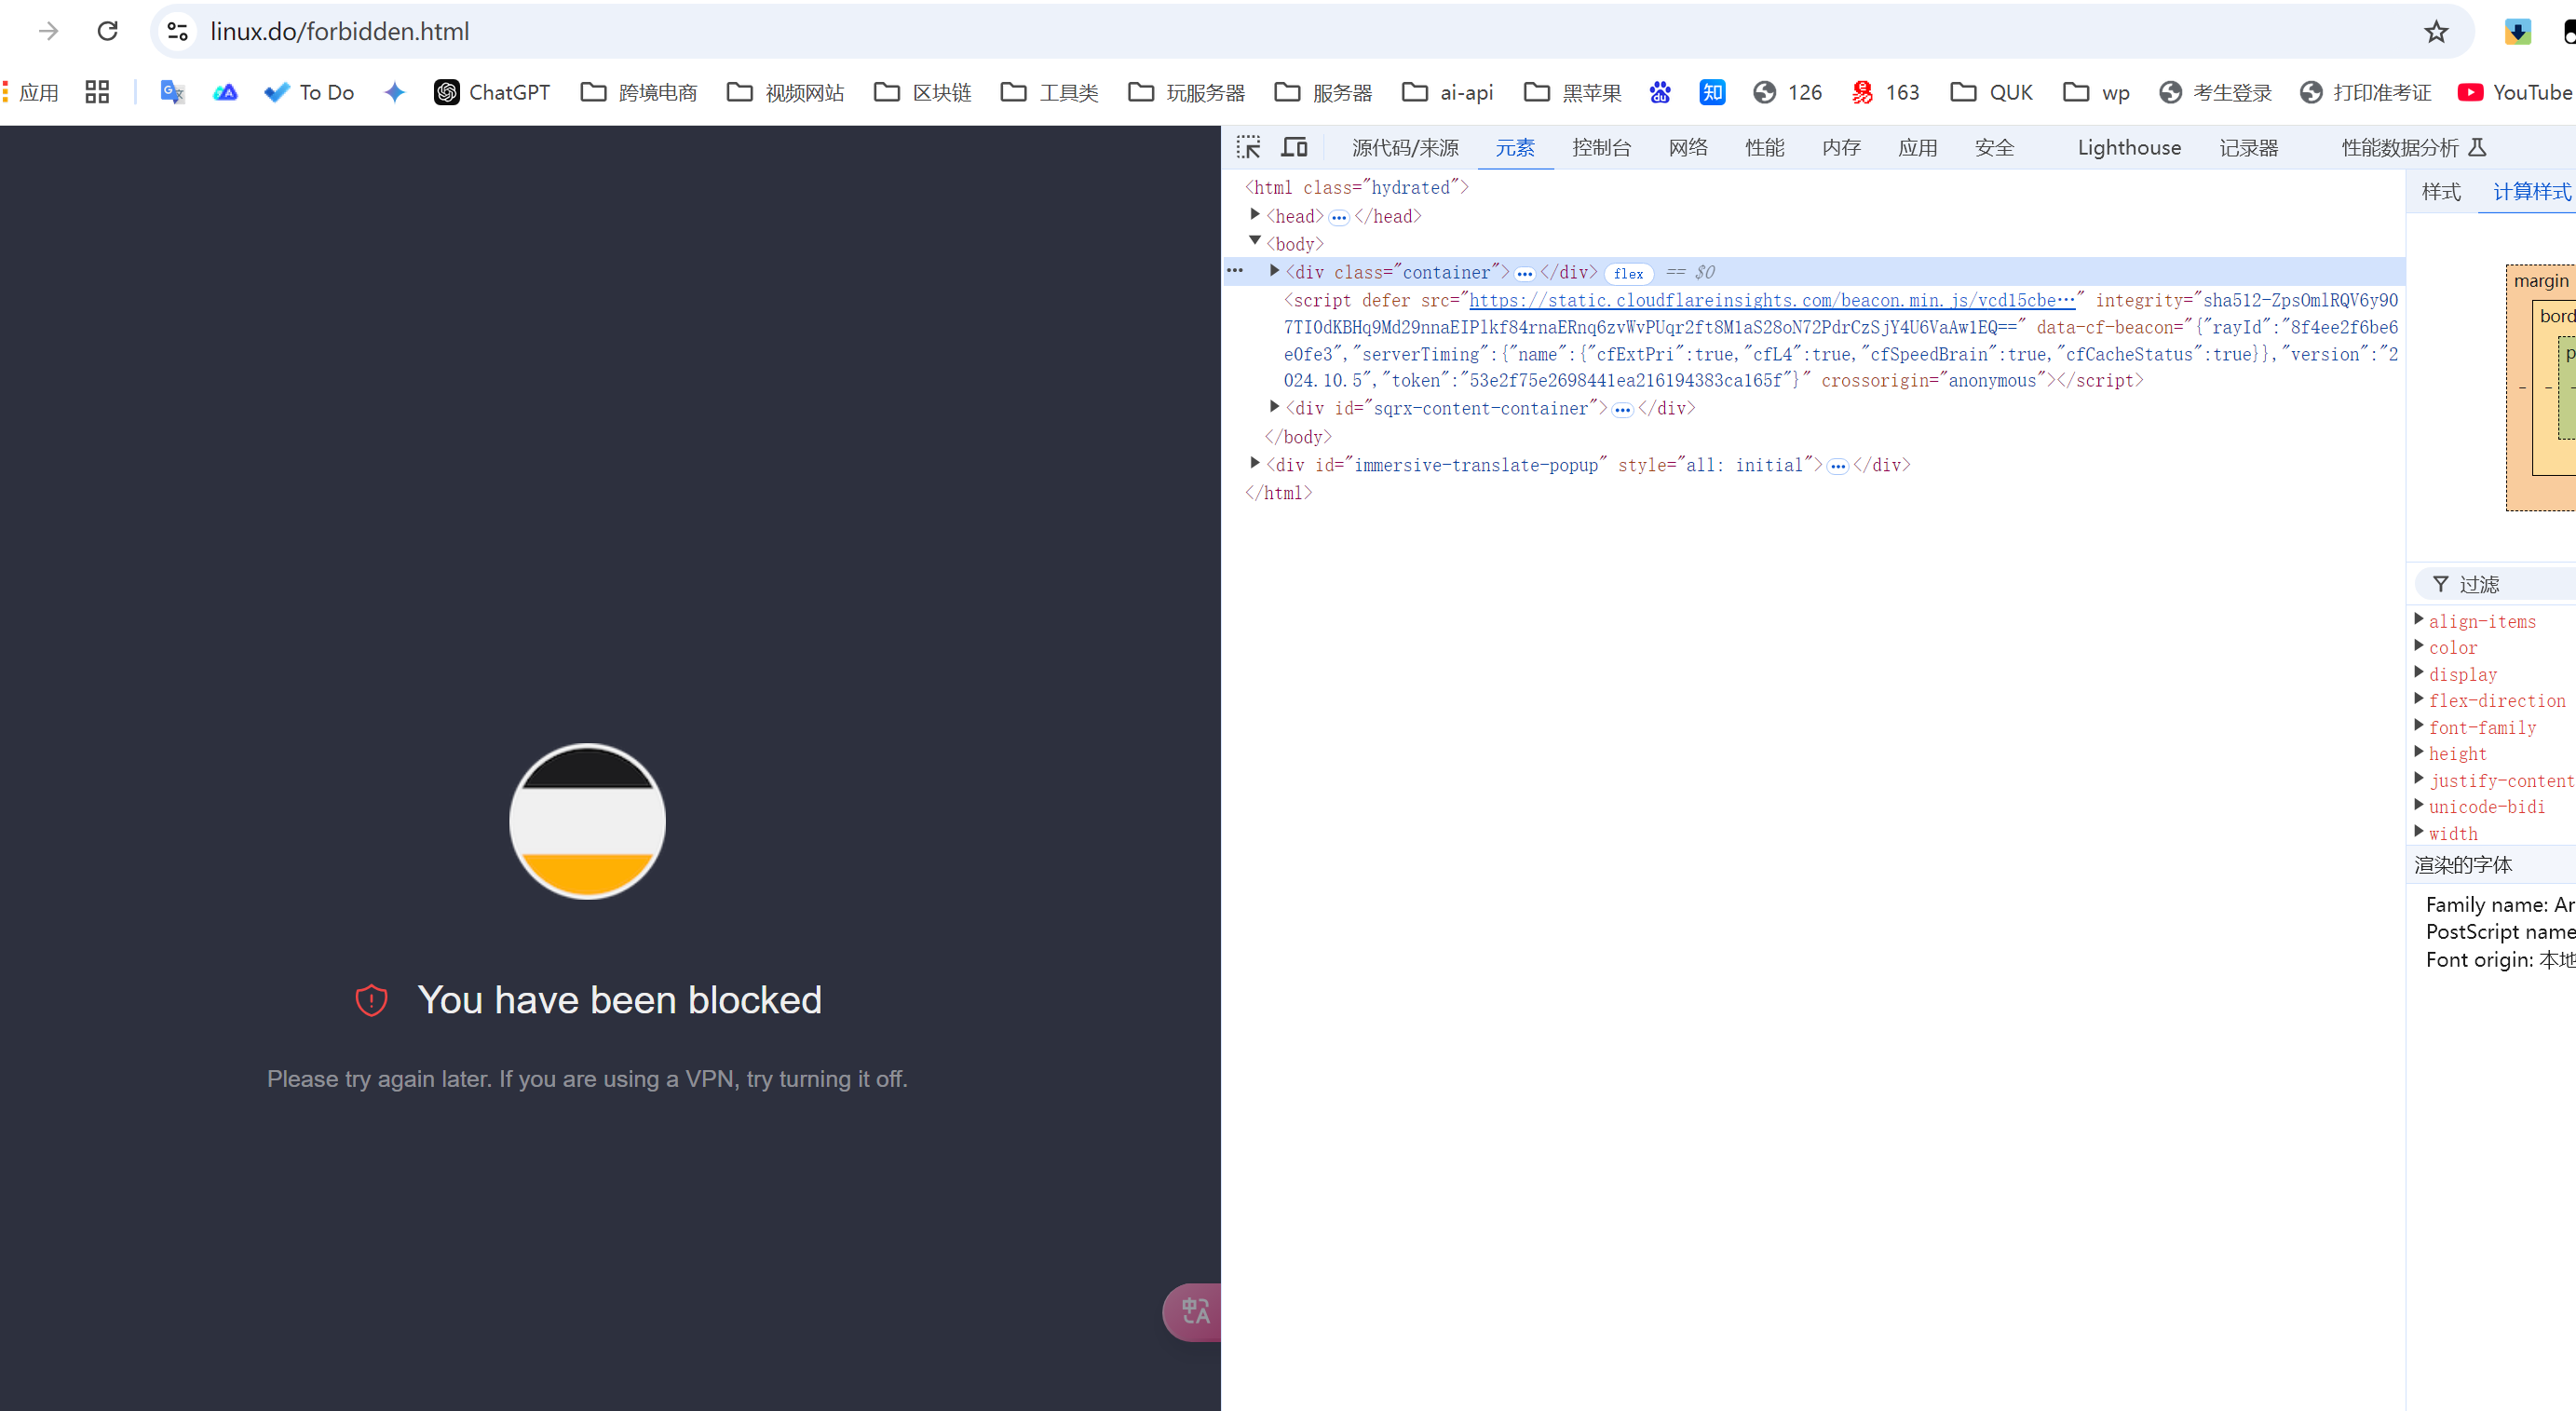Switch to the 安全 security tab
This screenshot has width=2576, height=1411.
pyautogui.click(x=1994, y=148)
